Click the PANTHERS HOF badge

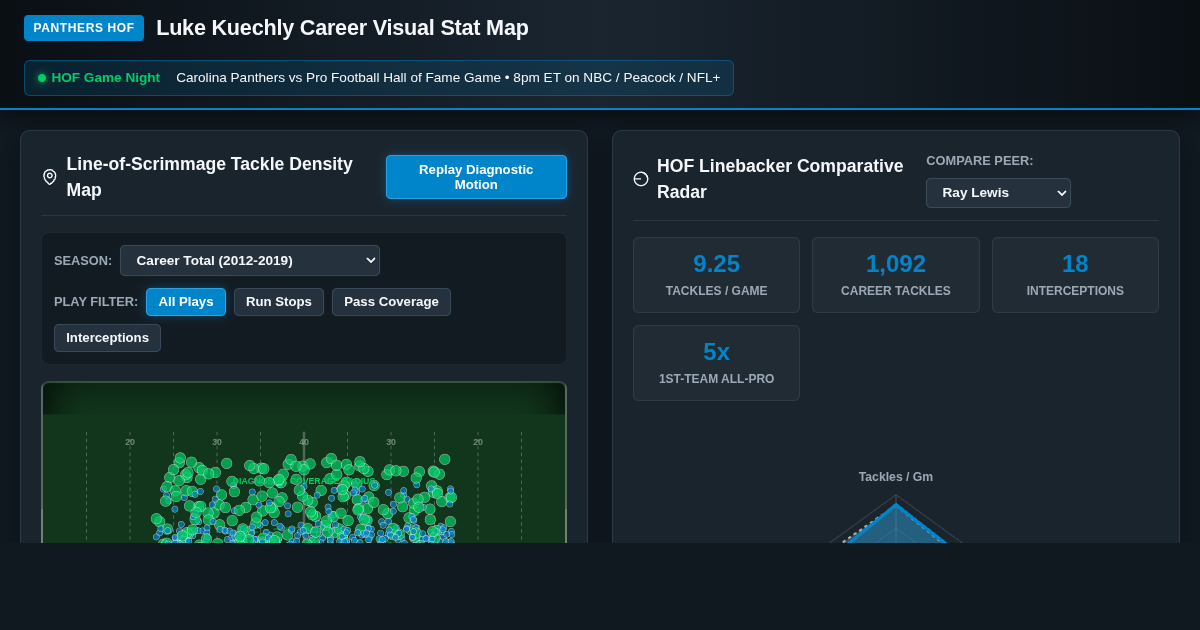pyautogui.click(x=84, y=28)
